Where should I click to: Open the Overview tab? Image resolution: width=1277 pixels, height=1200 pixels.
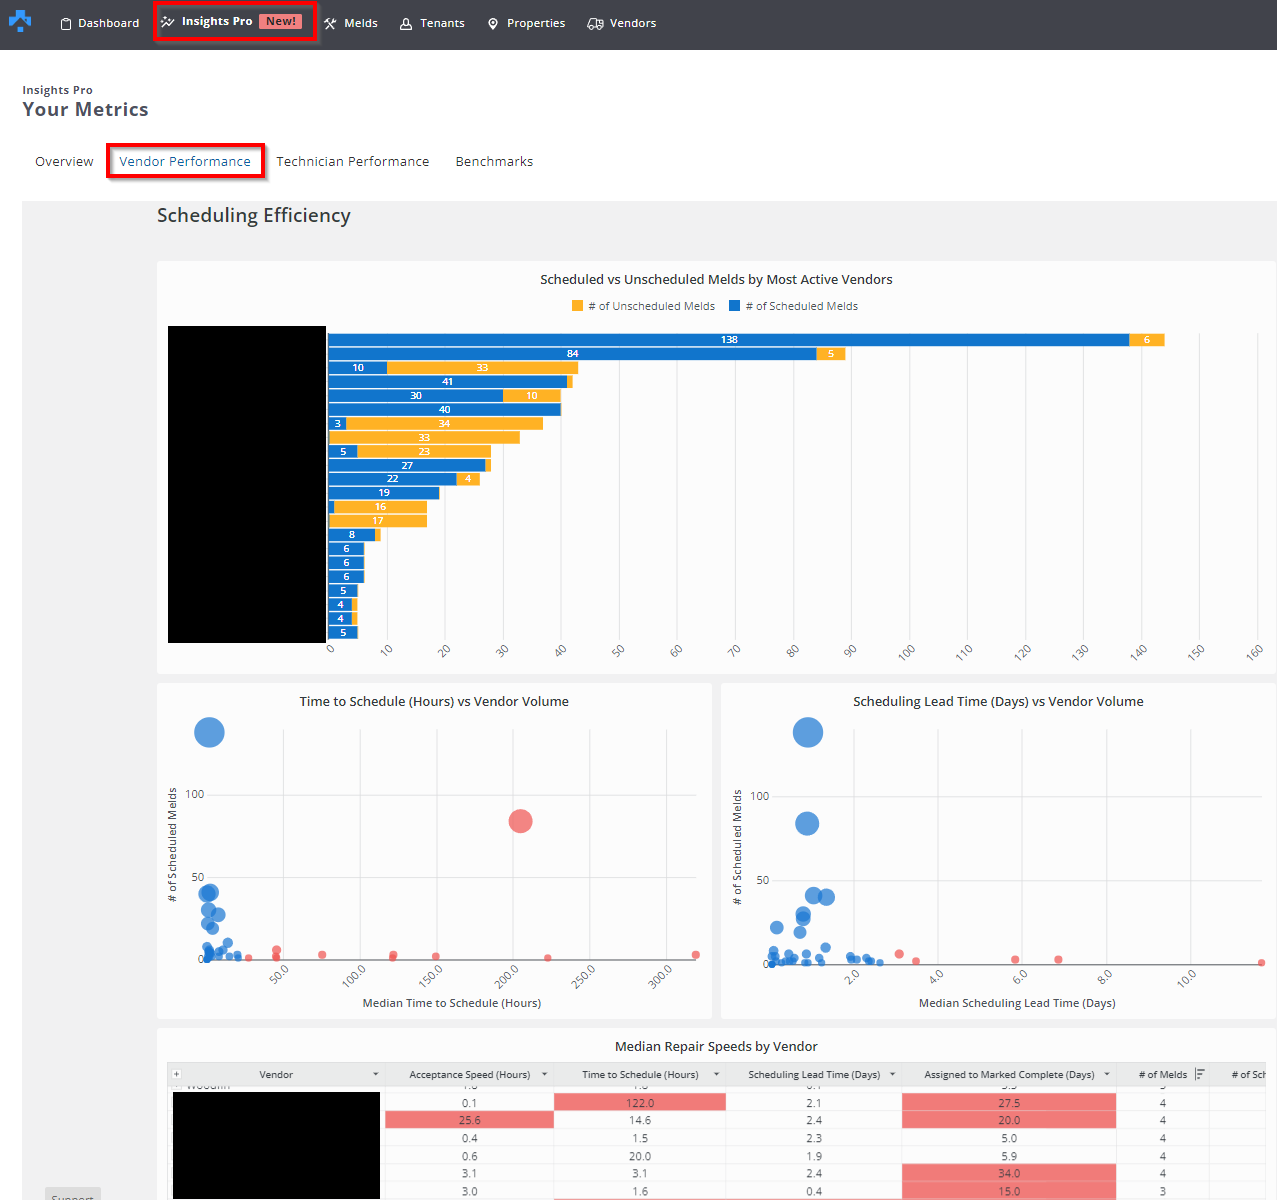pos(64,161)
